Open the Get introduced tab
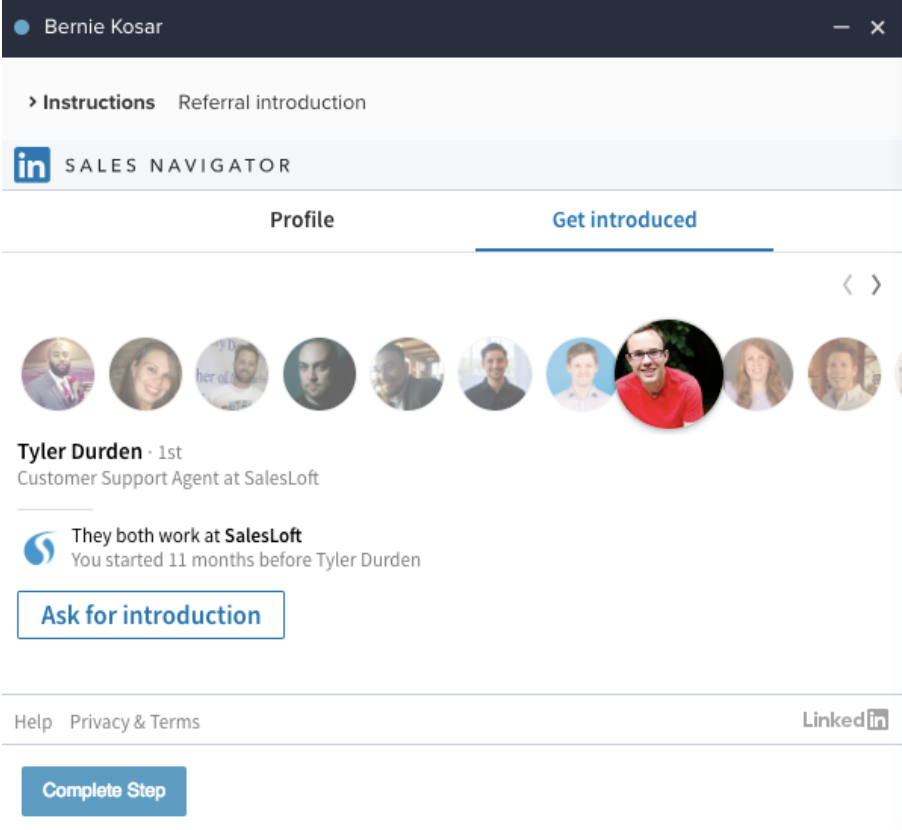The width and height of the screenshot is (902, 830). coord(623,220)
